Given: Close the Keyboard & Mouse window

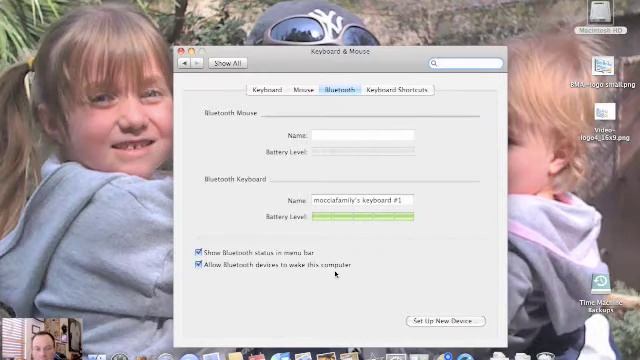Looking at the screenshot, I should (x=181, y=51).
